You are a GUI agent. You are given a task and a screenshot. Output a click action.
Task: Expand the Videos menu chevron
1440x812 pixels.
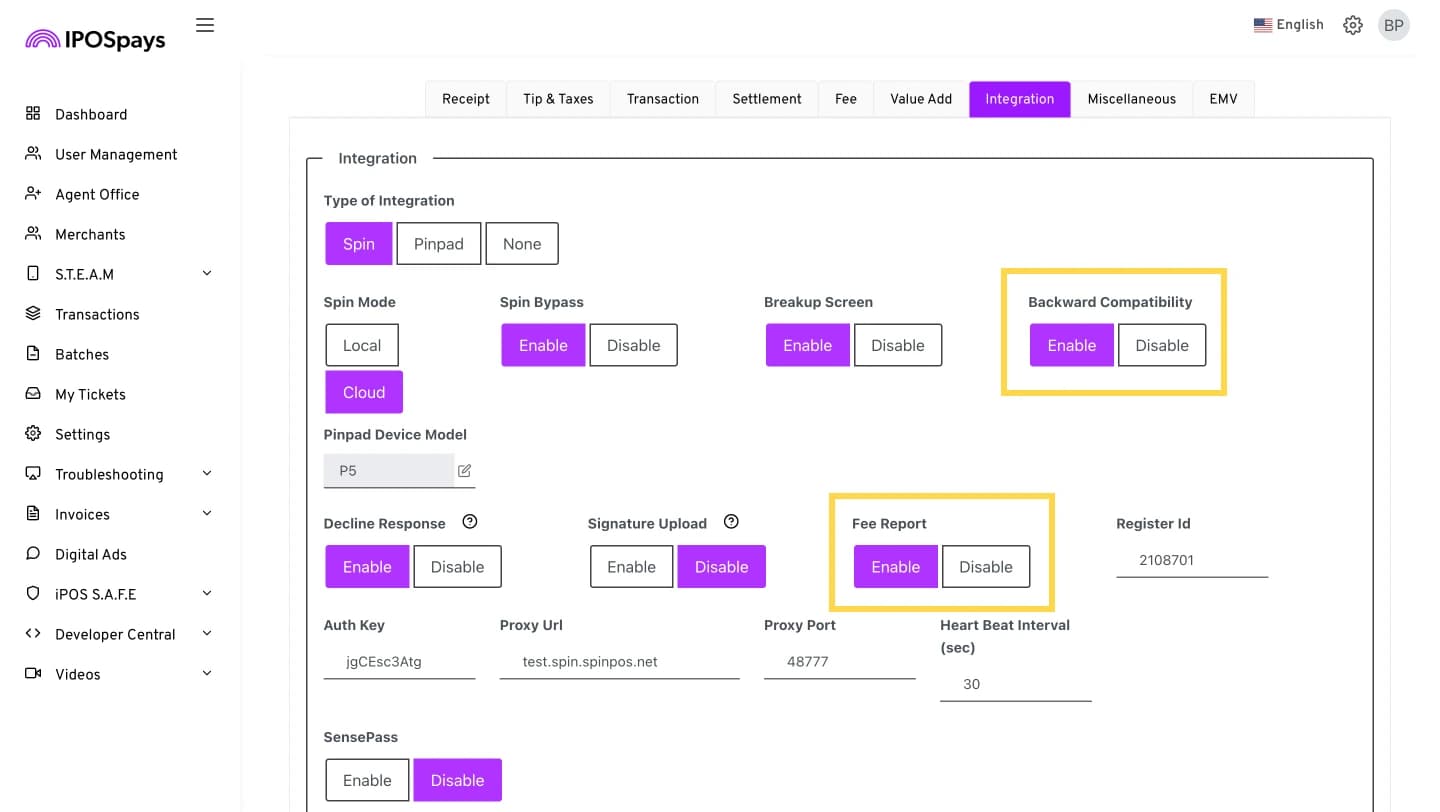207,673
